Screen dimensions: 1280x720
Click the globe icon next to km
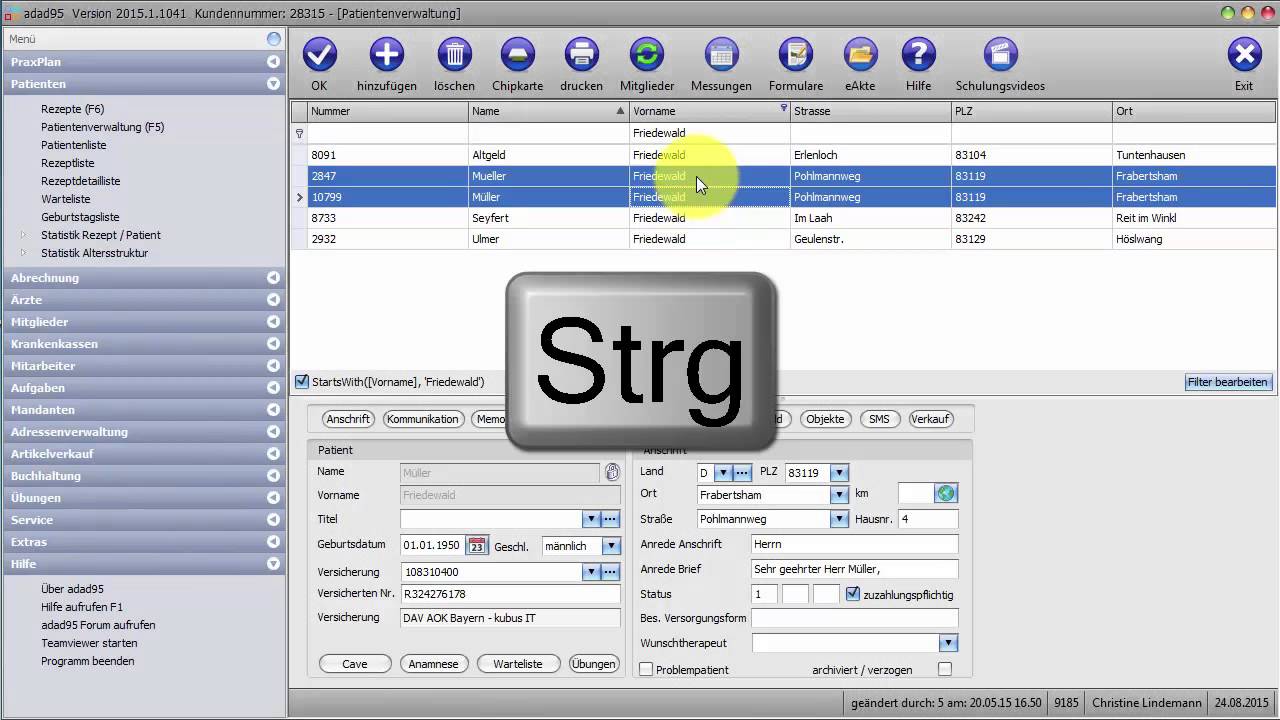[946, 493]
